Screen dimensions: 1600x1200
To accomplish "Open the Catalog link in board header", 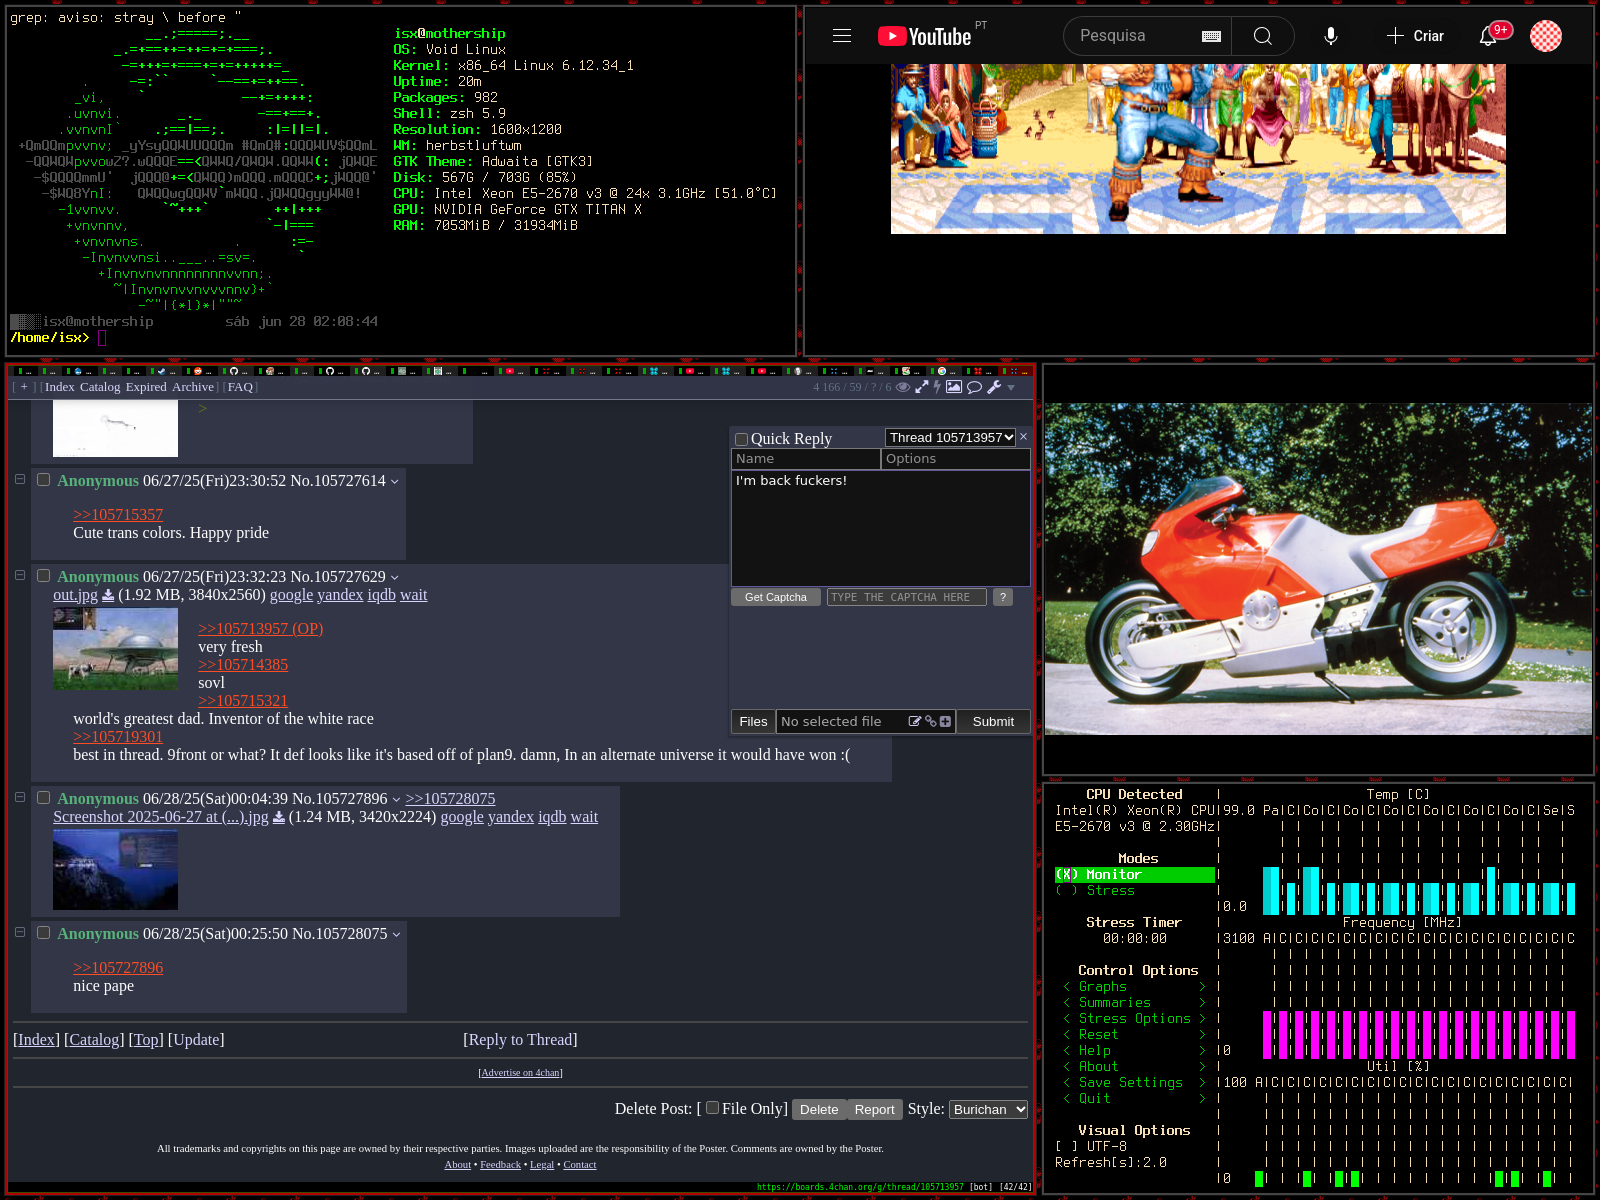I will tap(100, 387).
